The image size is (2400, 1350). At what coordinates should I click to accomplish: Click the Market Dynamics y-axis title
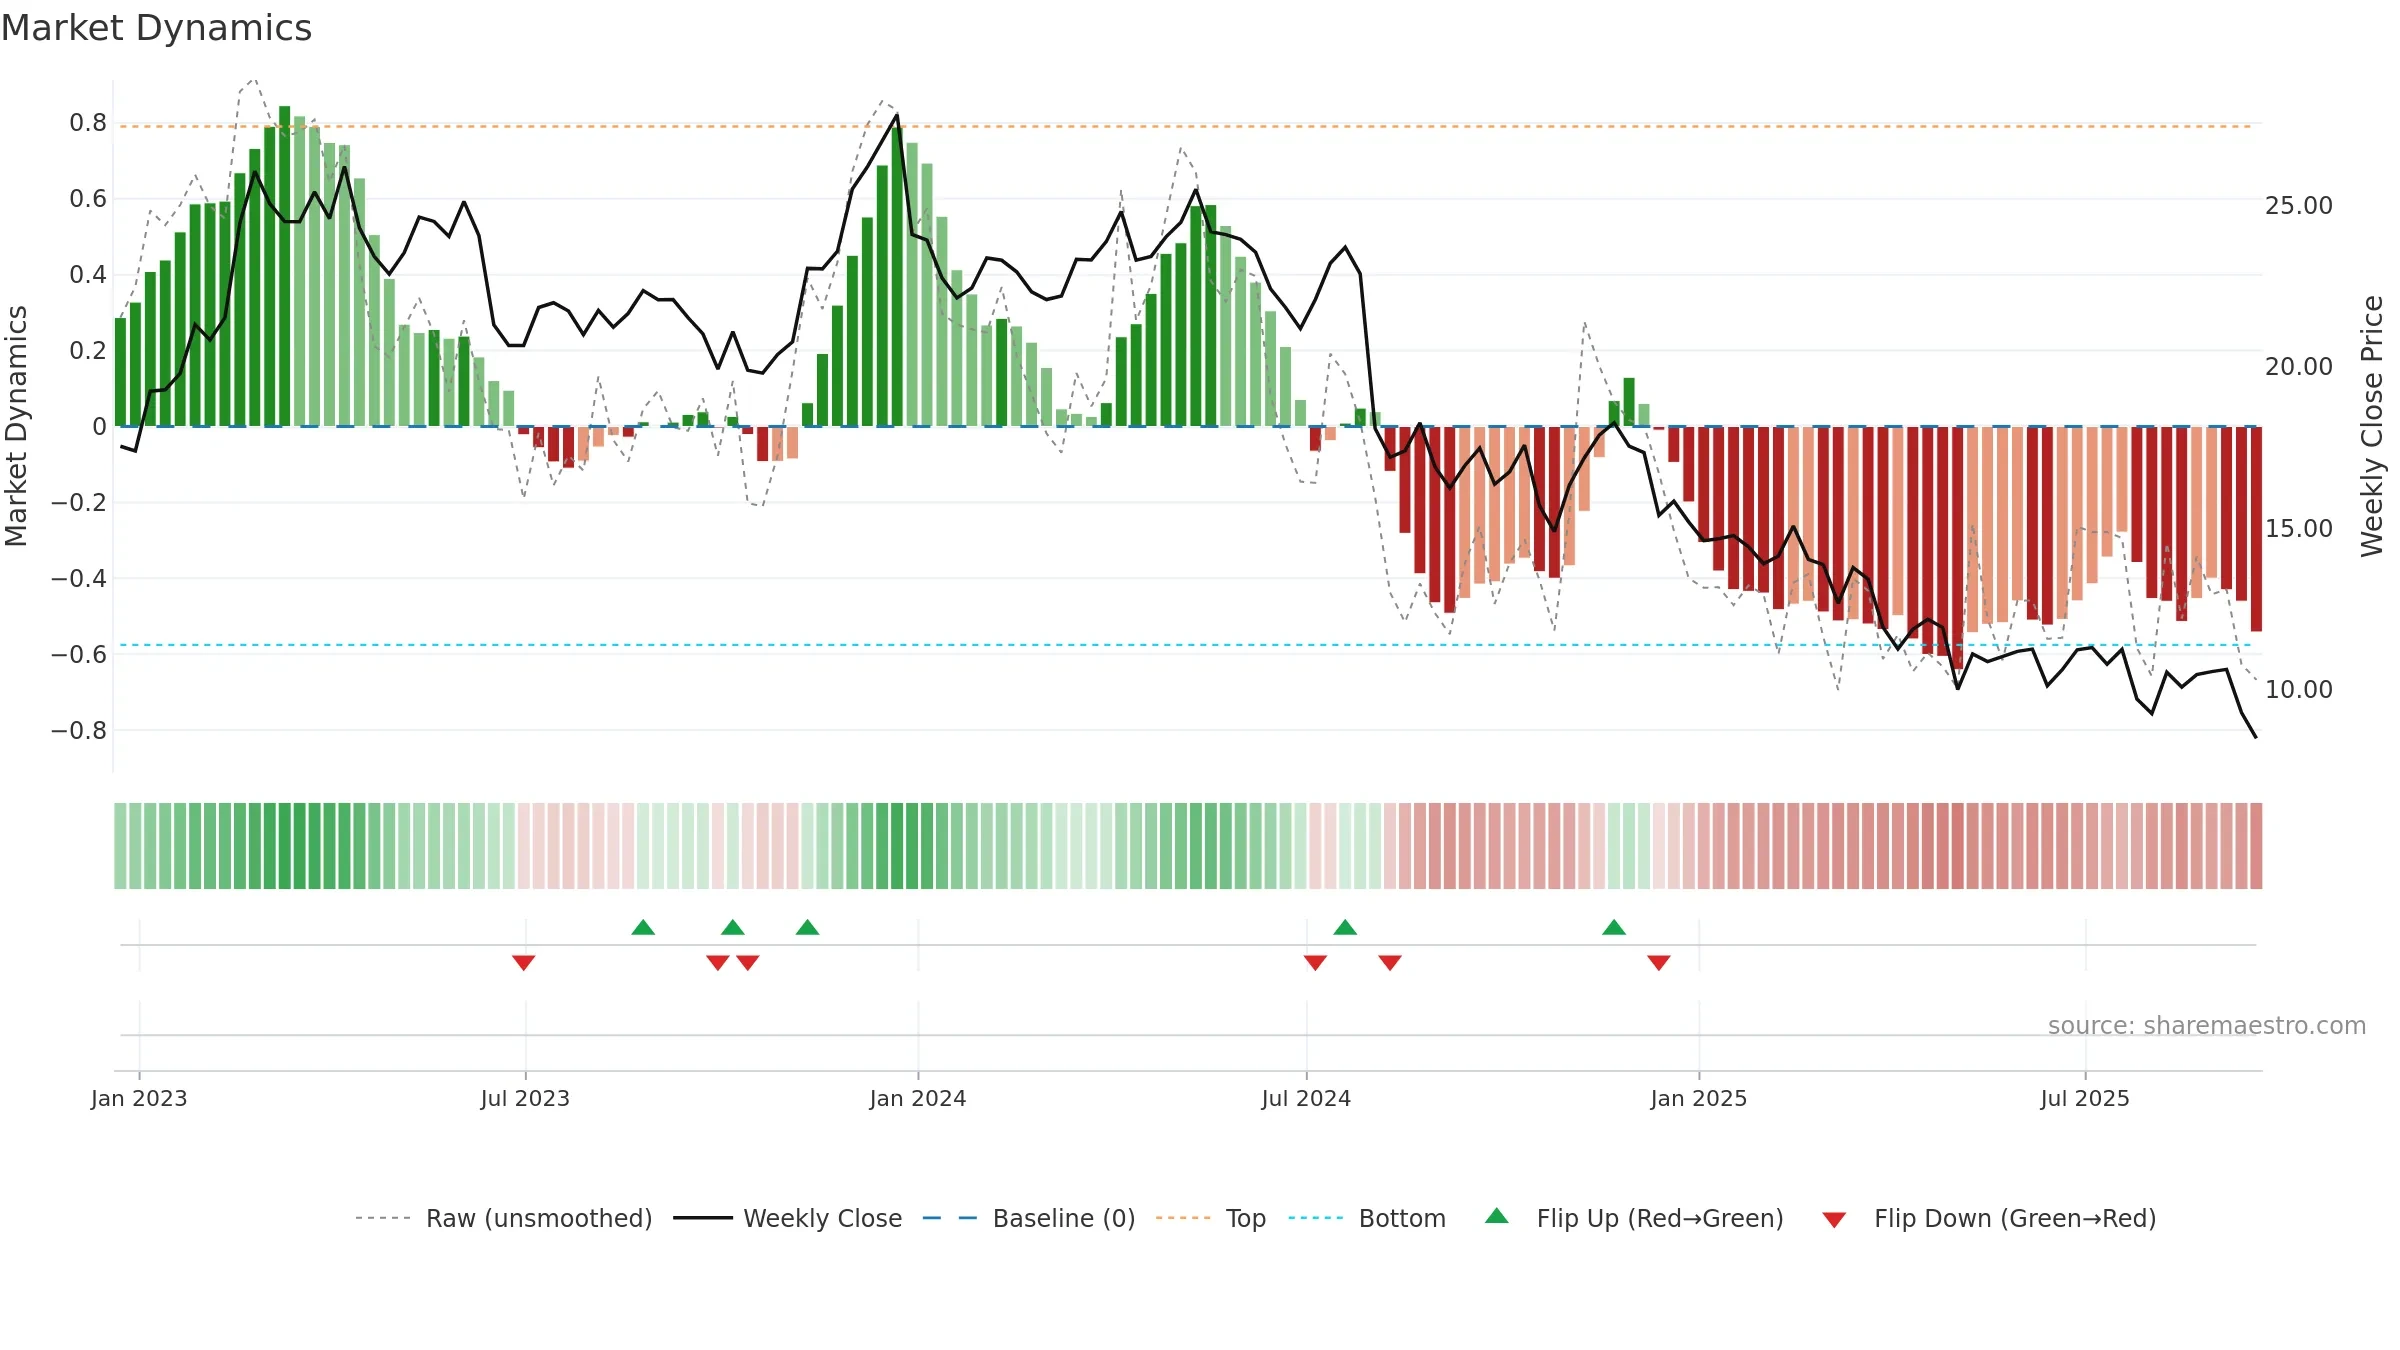pyautogui.click(x=16, y=426)
